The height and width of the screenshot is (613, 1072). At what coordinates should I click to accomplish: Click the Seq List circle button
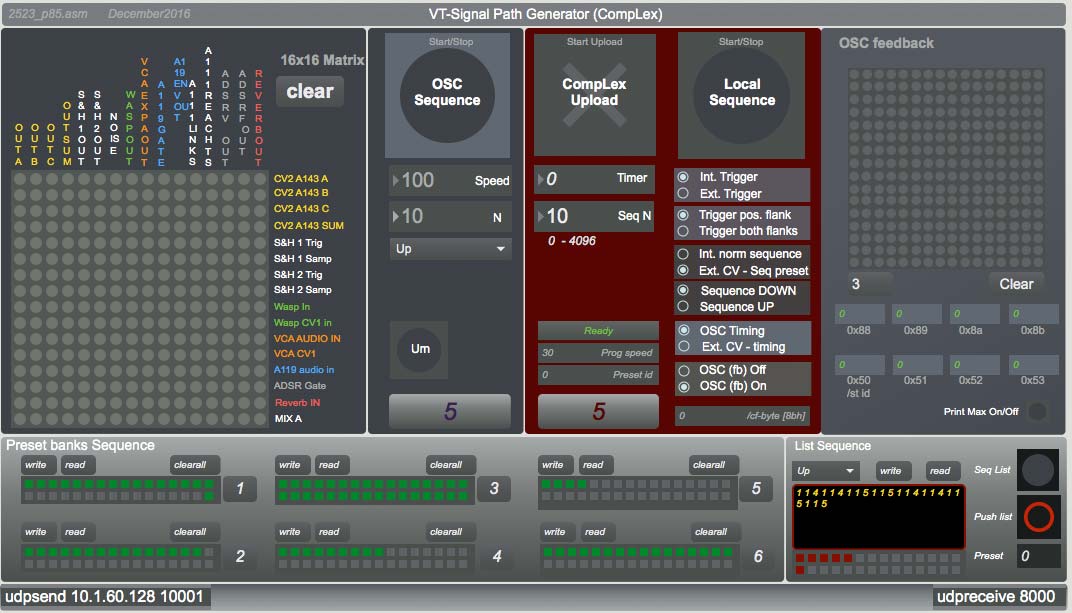point(1037,470)
